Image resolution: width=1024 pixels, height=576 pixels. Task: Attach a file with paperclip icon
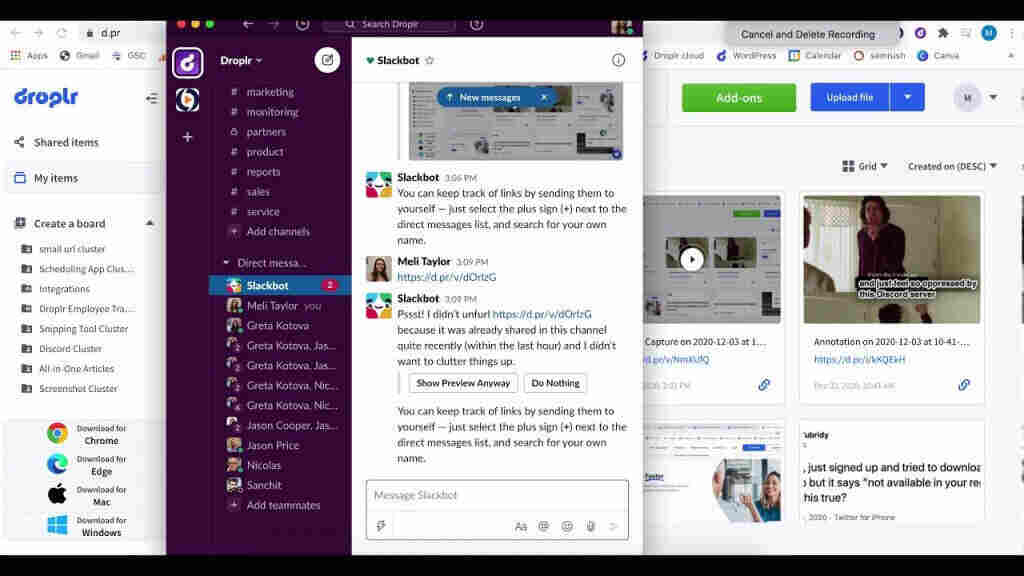[x=590, y=526]
